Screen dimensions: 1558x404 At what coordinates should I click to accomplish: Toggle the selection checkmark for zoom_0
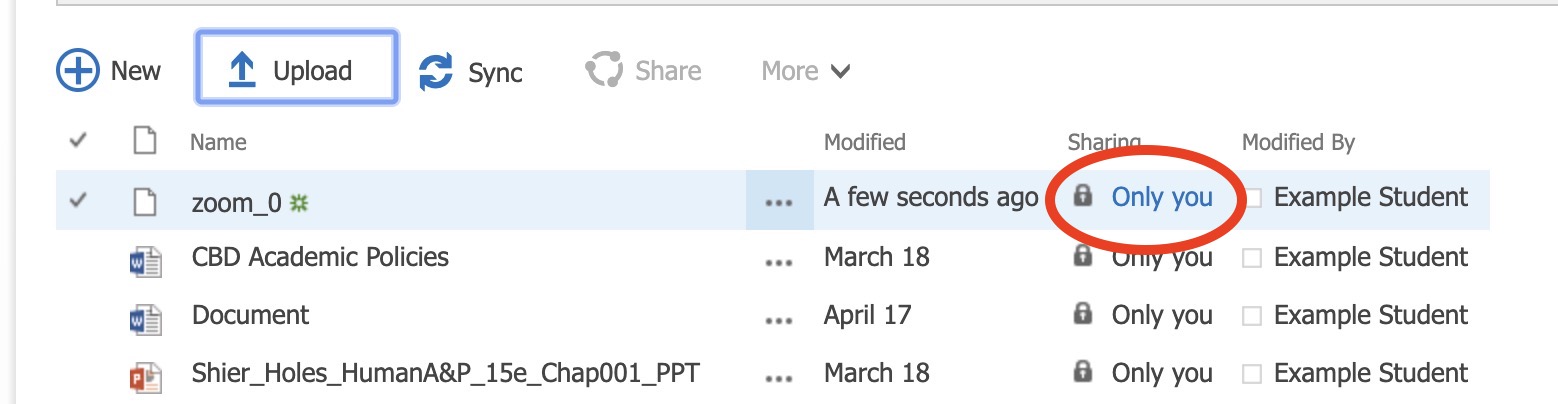tap(78, 200)
